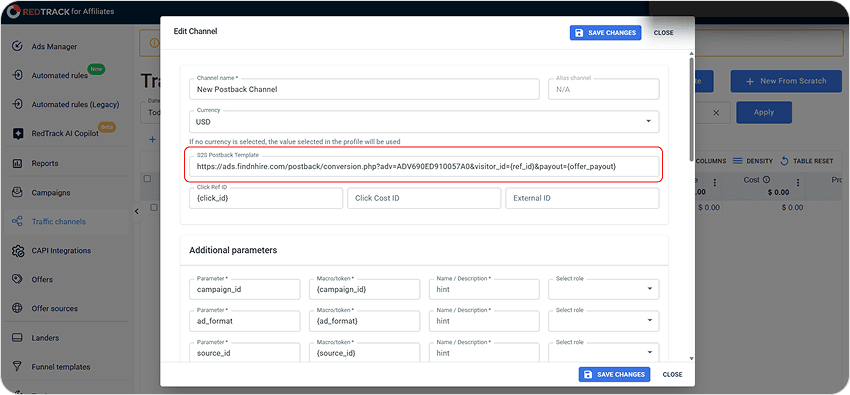Click the bottom Close button
The width and height of the screenshot is (850, 395).
pyautogui.click(x=672, y=374)
